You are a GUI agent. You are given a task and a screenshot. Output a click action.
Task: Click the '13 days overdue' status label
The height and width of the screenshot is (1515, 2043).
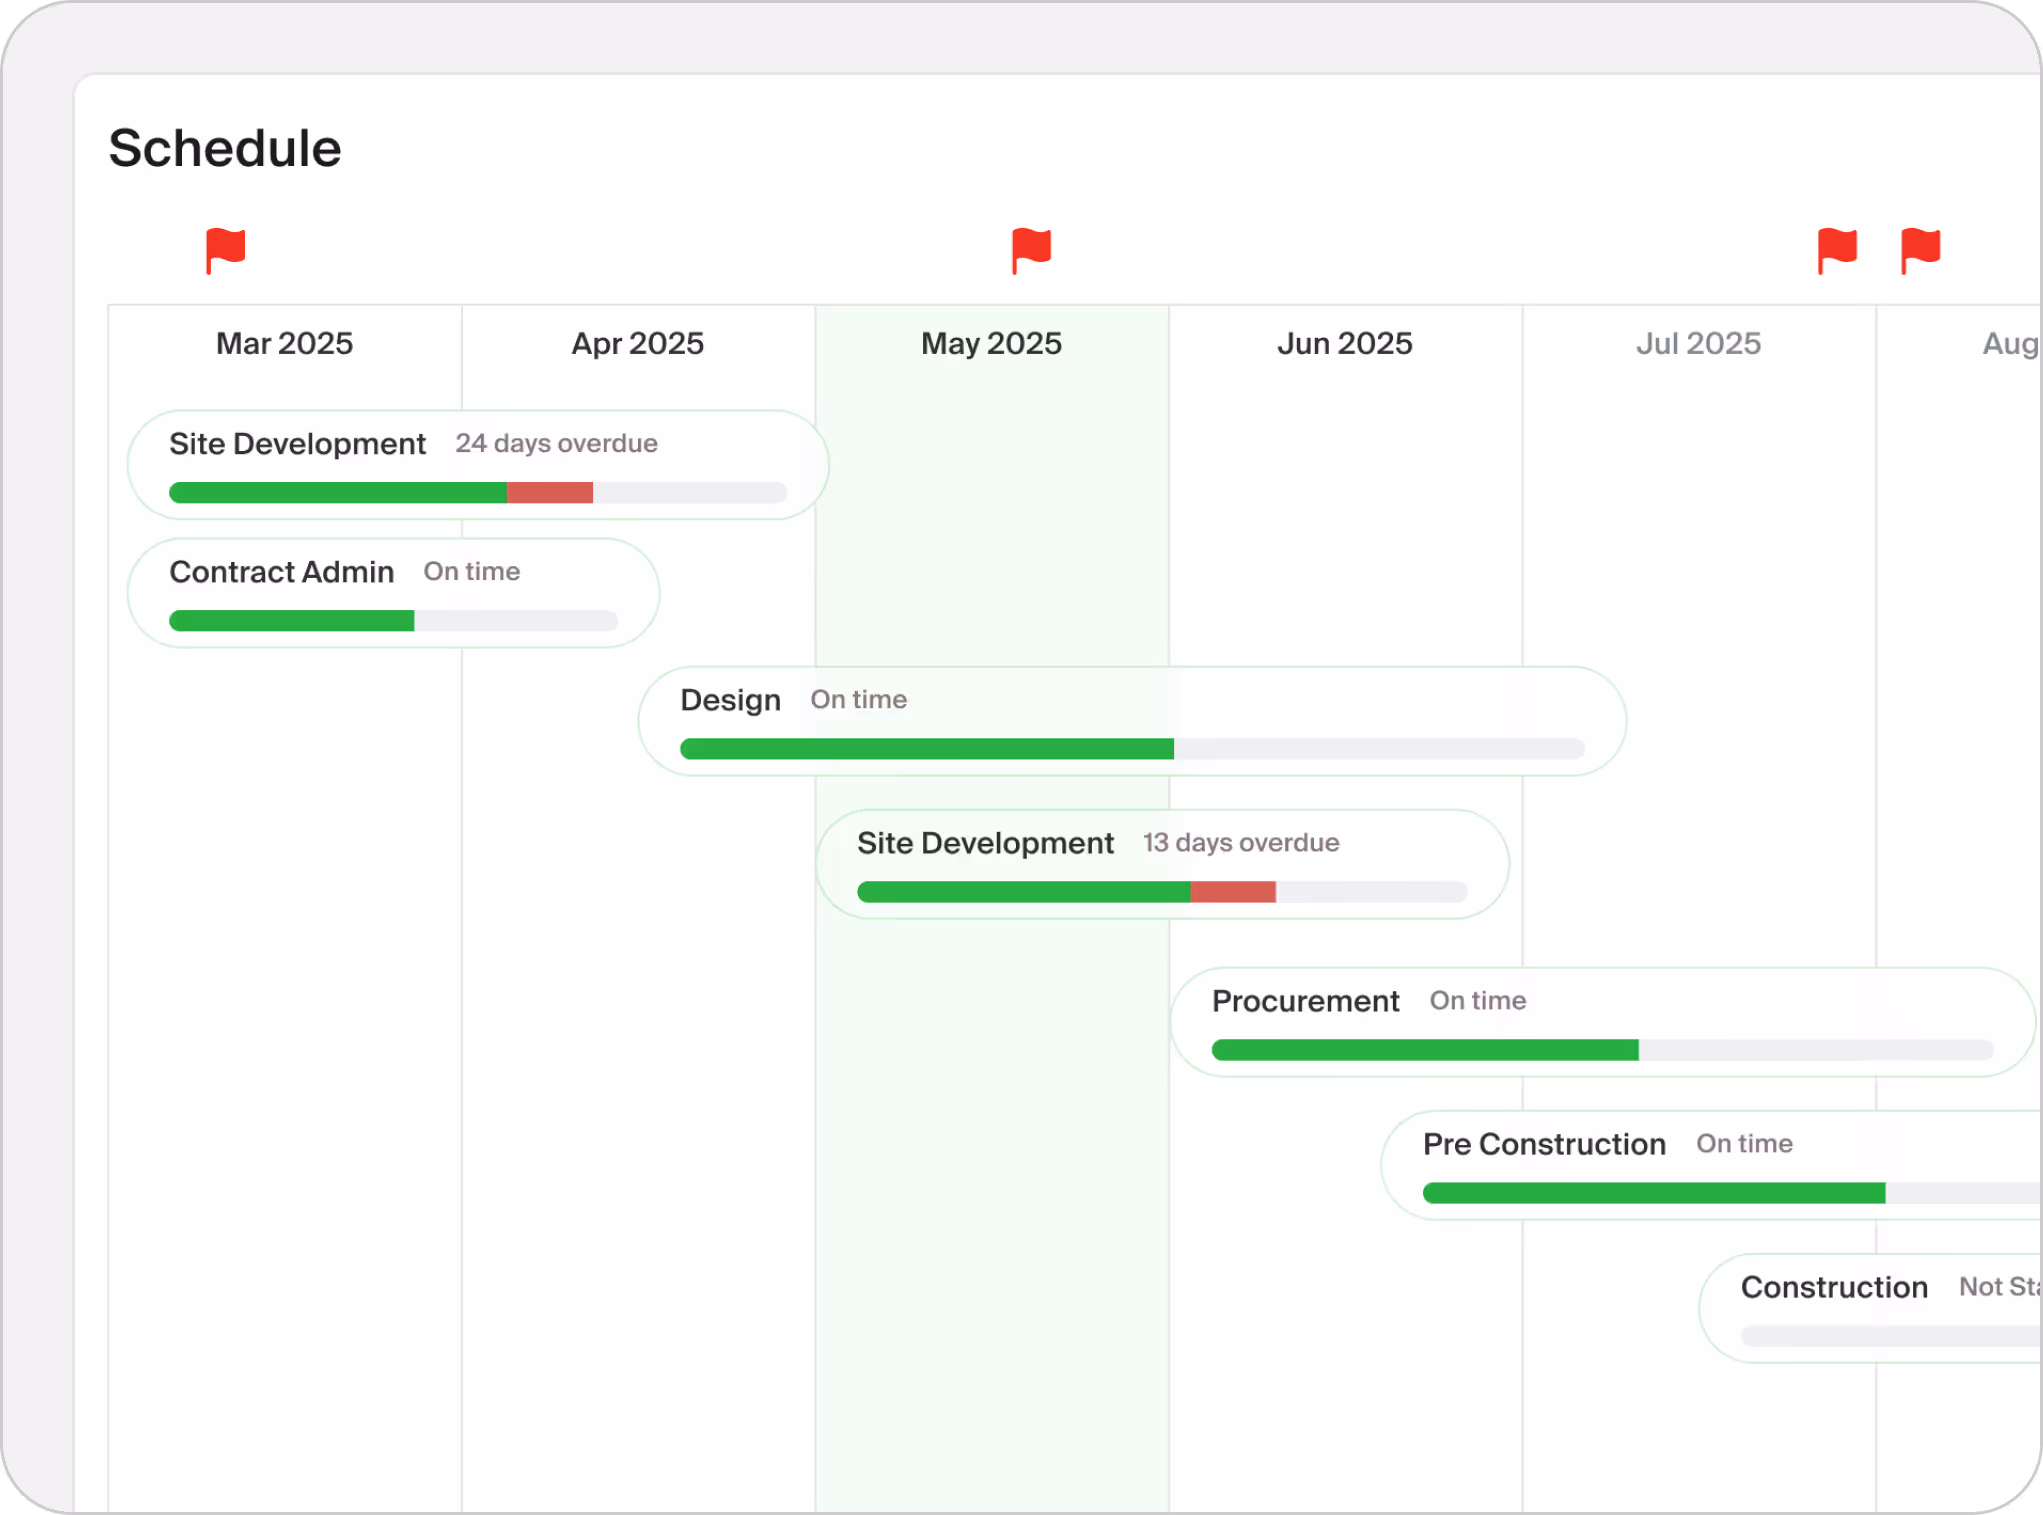1241,842
